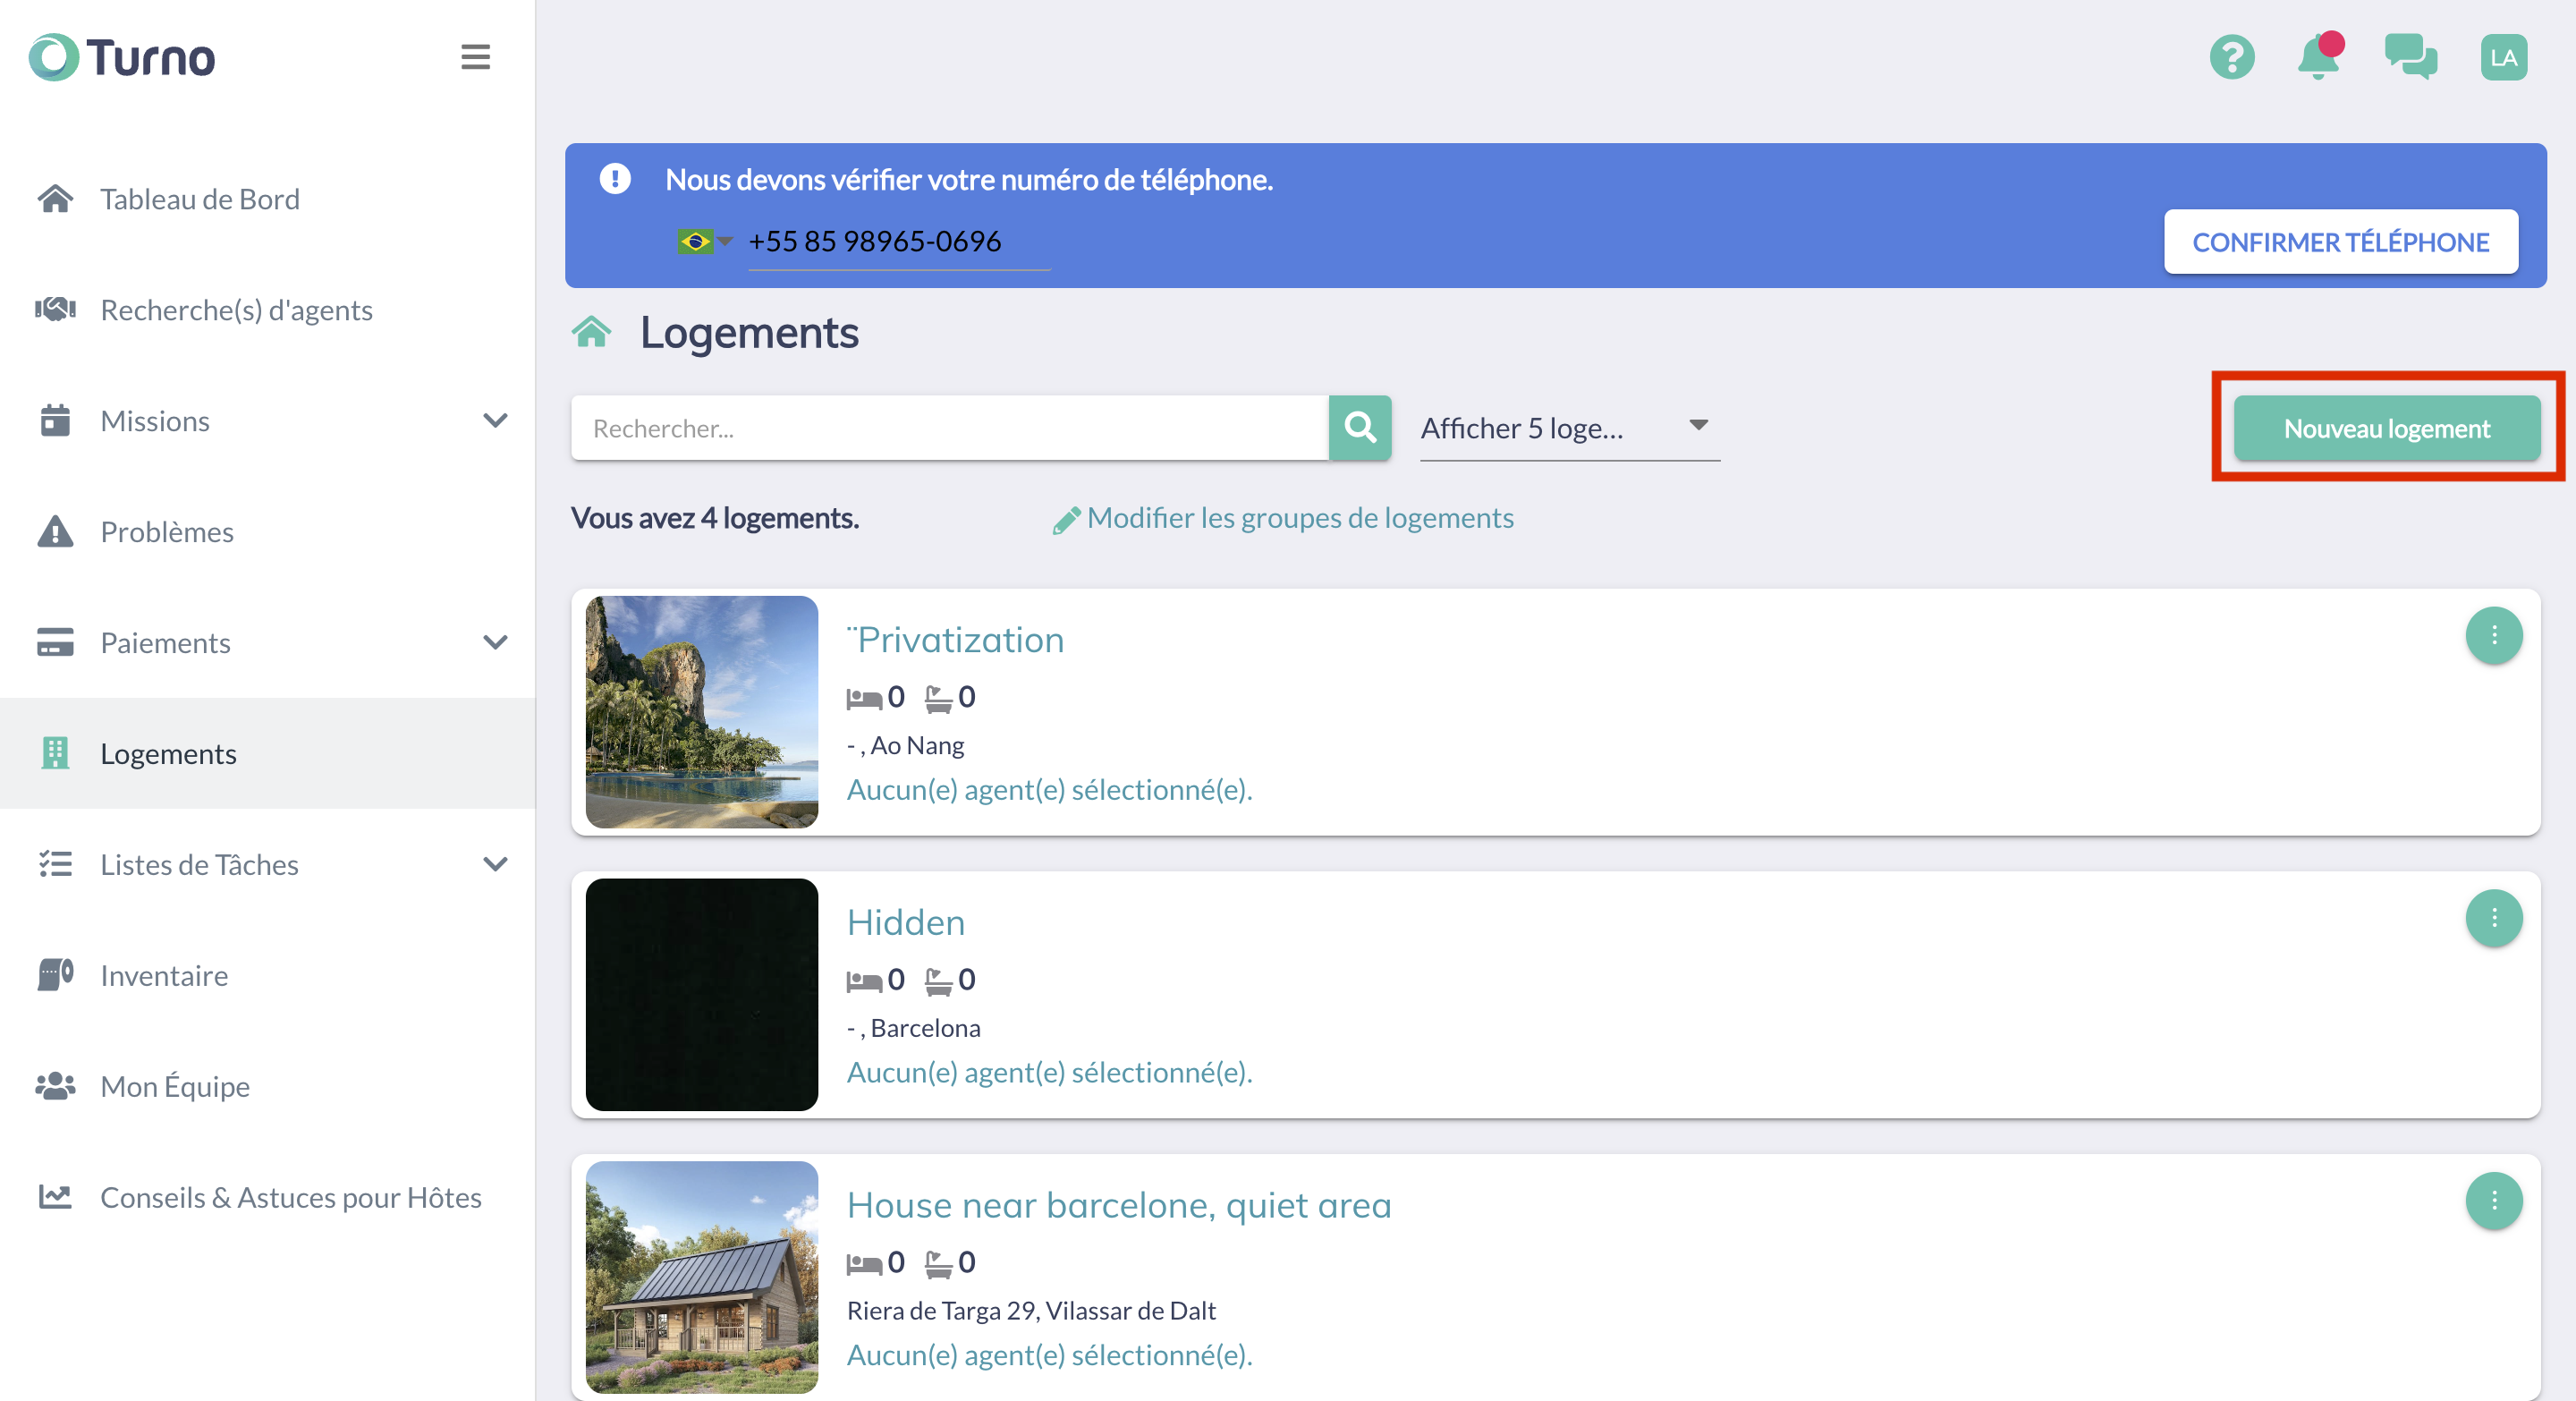
Task: Open the Tableau de Bord sidebar icon
Action: click(x=55, y=198)
